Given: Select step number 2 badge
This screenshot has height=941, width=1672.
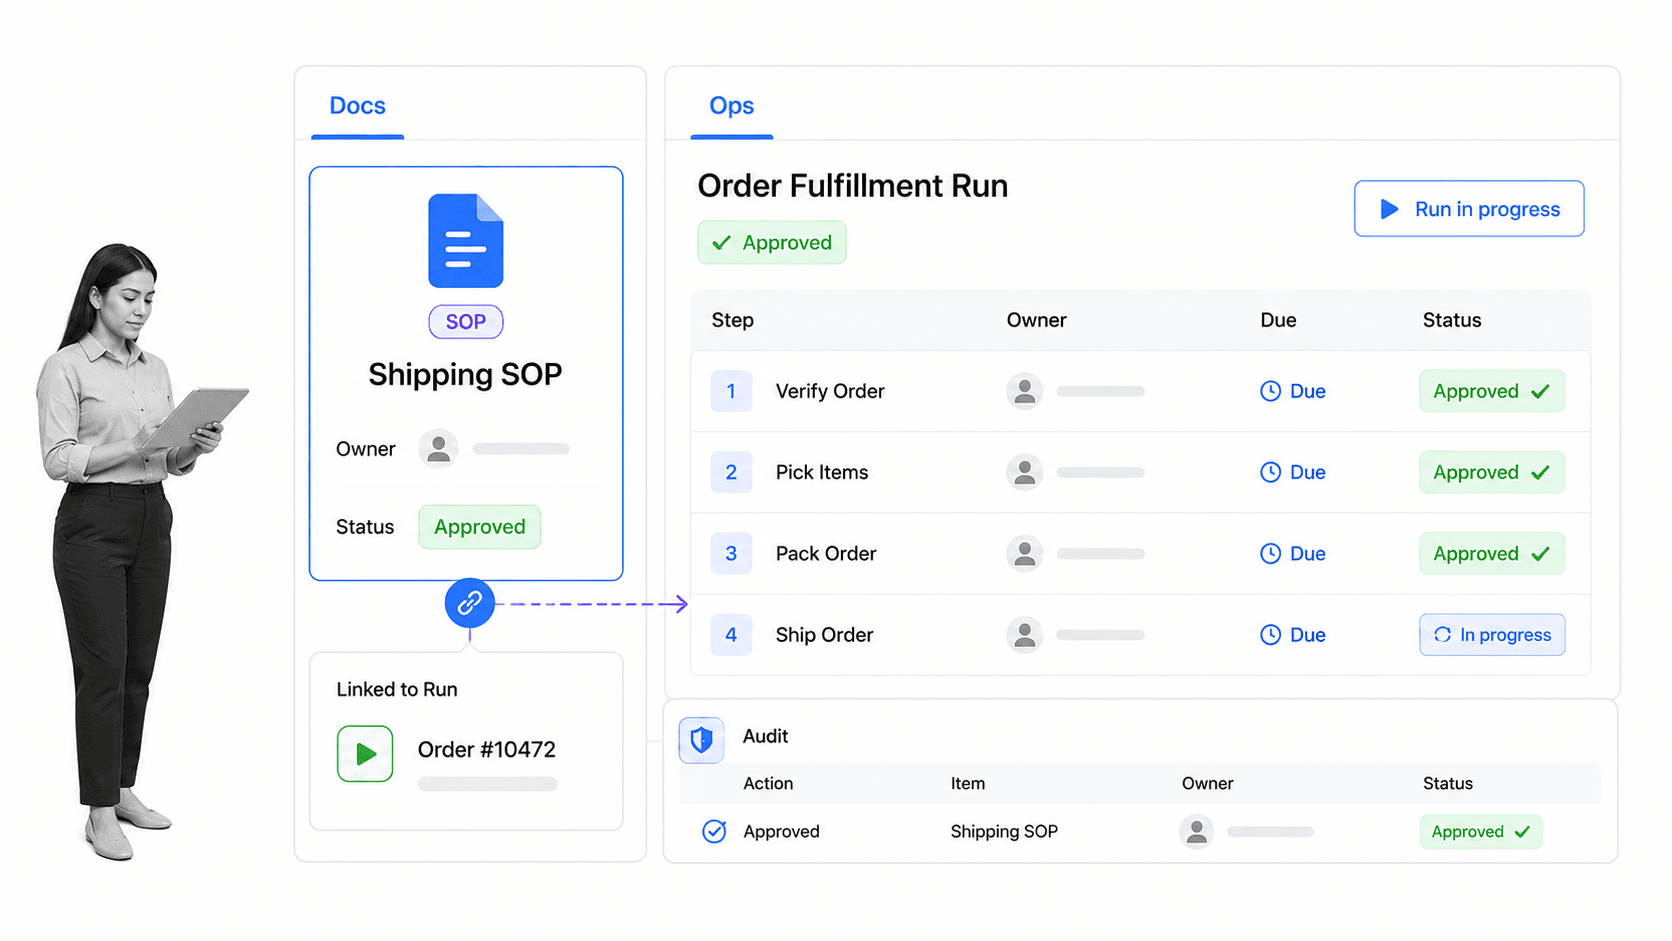Looking at the screenshot, I should pyautogui.click(x=731, y=472).
